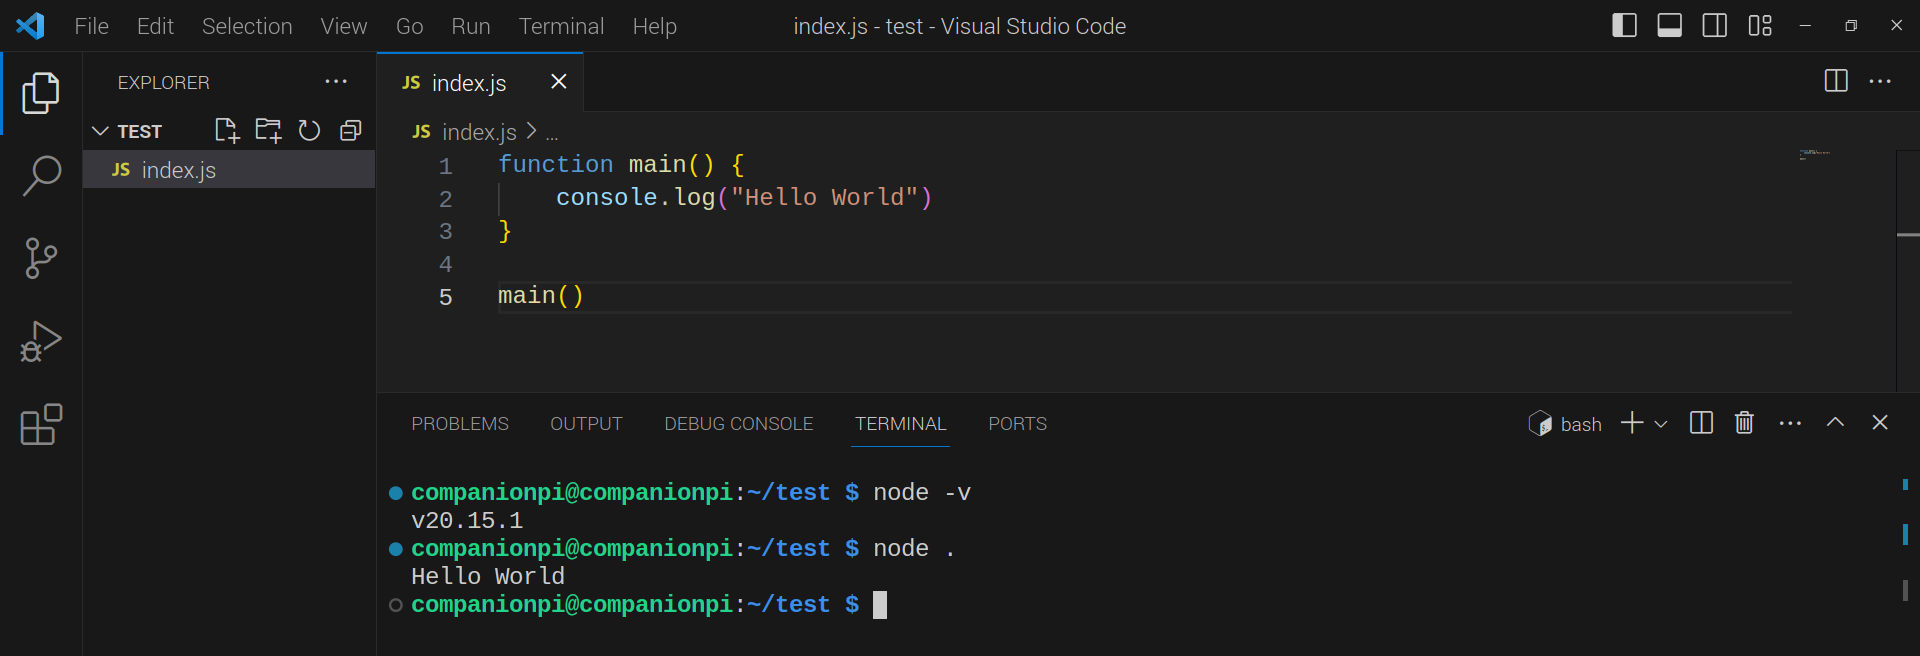Image resolution: width=1920 pixels, height=656 pixels.
Task: Click the EXPLORER panel title
Action: (163, 82)
